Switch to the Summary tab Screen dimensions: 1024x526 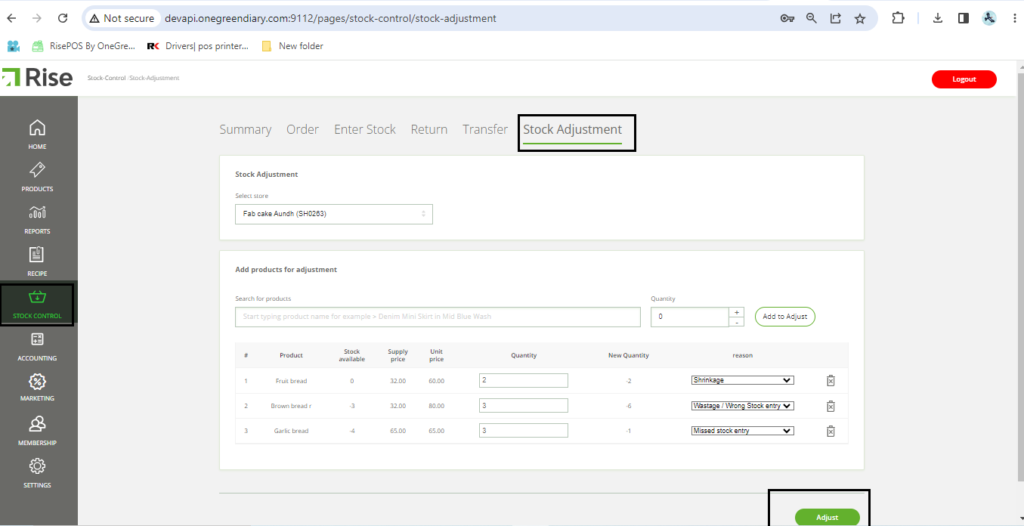(245, 130)
